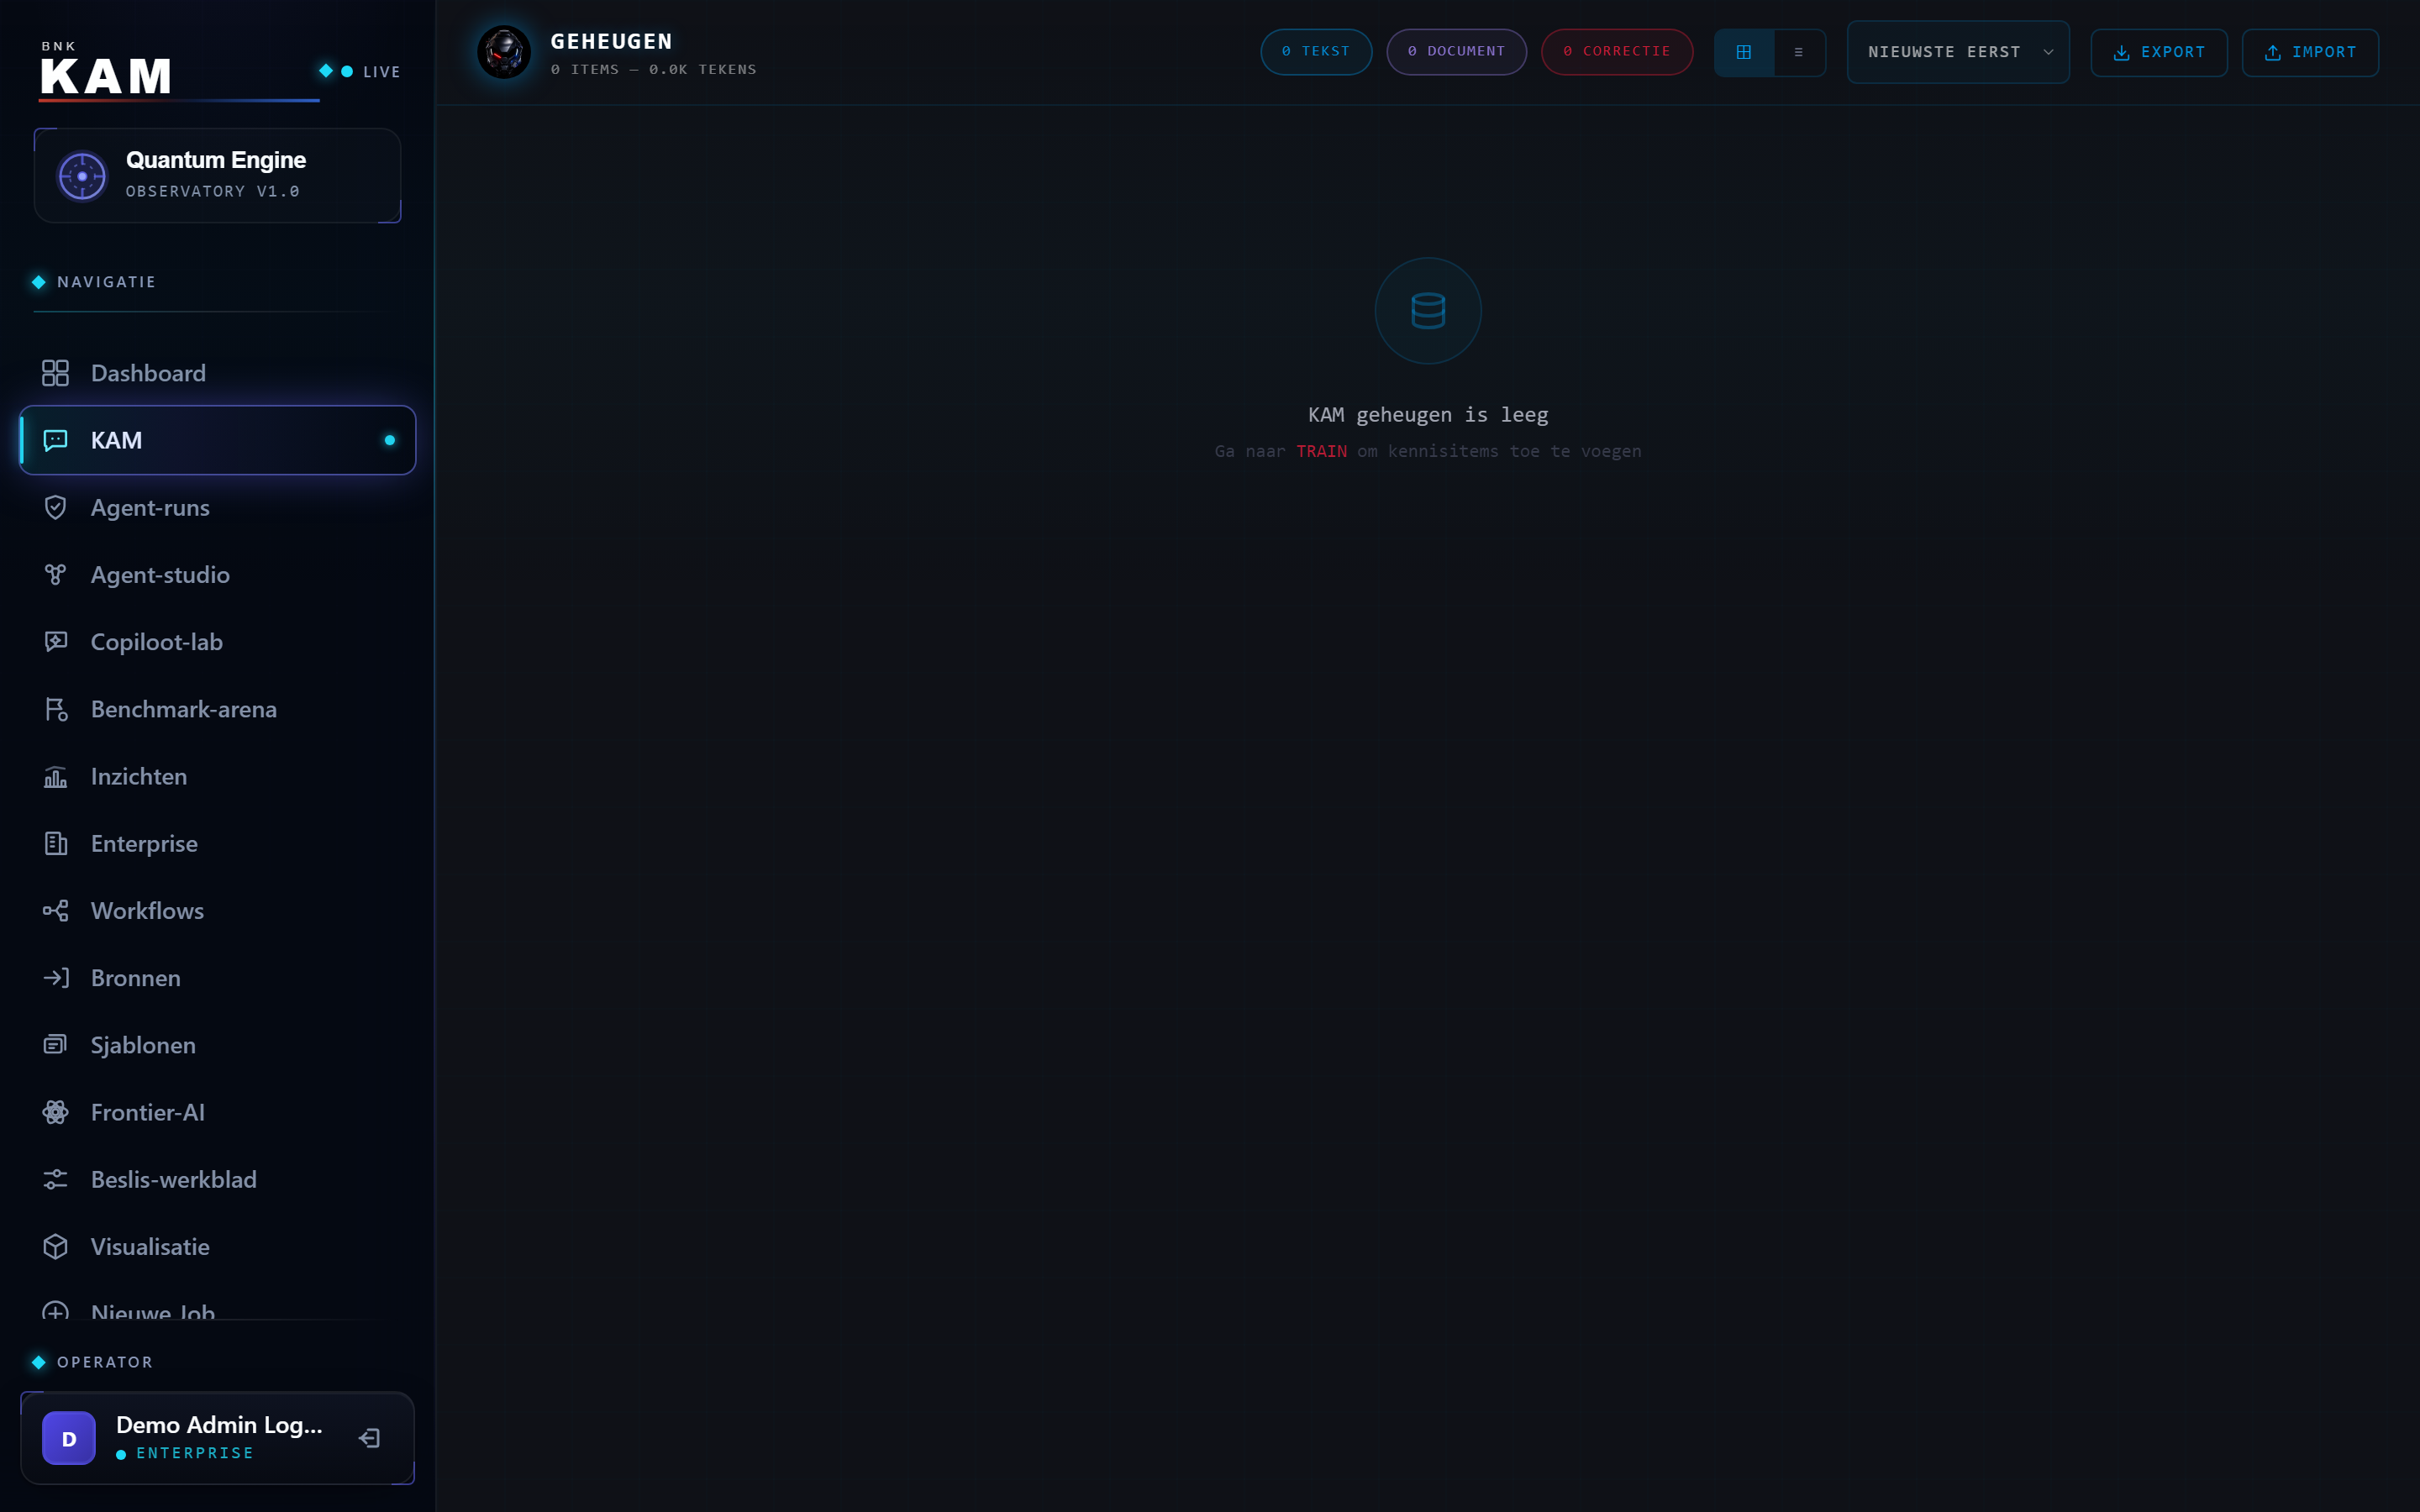This screenshot has width=2420, height=1512.
Task: Click the Copiloot-lab icon
Action: (55, 641)
